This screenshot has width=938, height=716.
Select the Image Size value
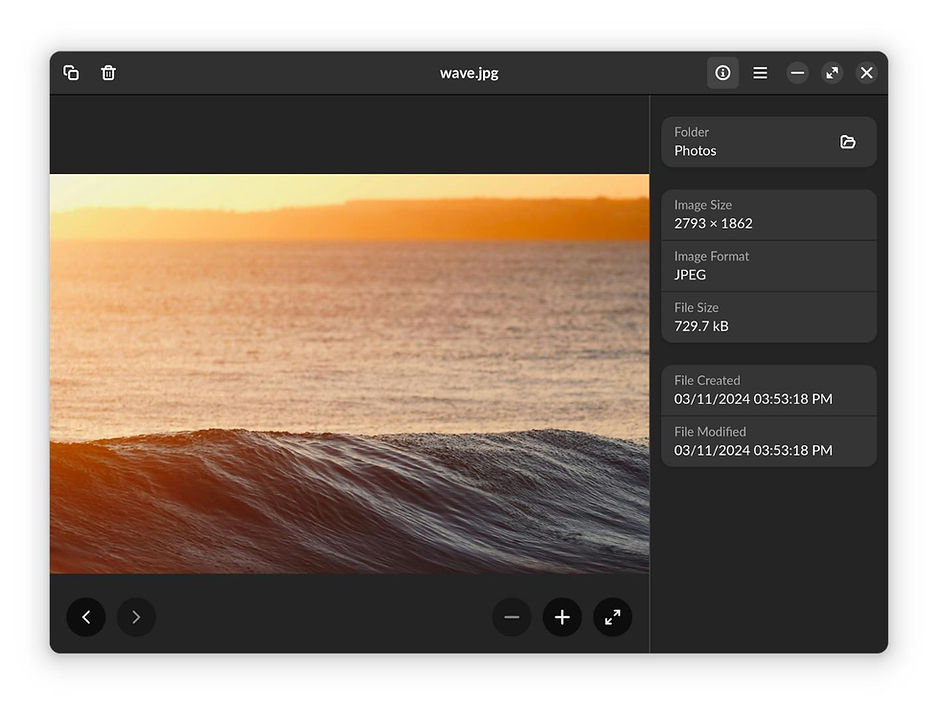(x=768, y=214)
